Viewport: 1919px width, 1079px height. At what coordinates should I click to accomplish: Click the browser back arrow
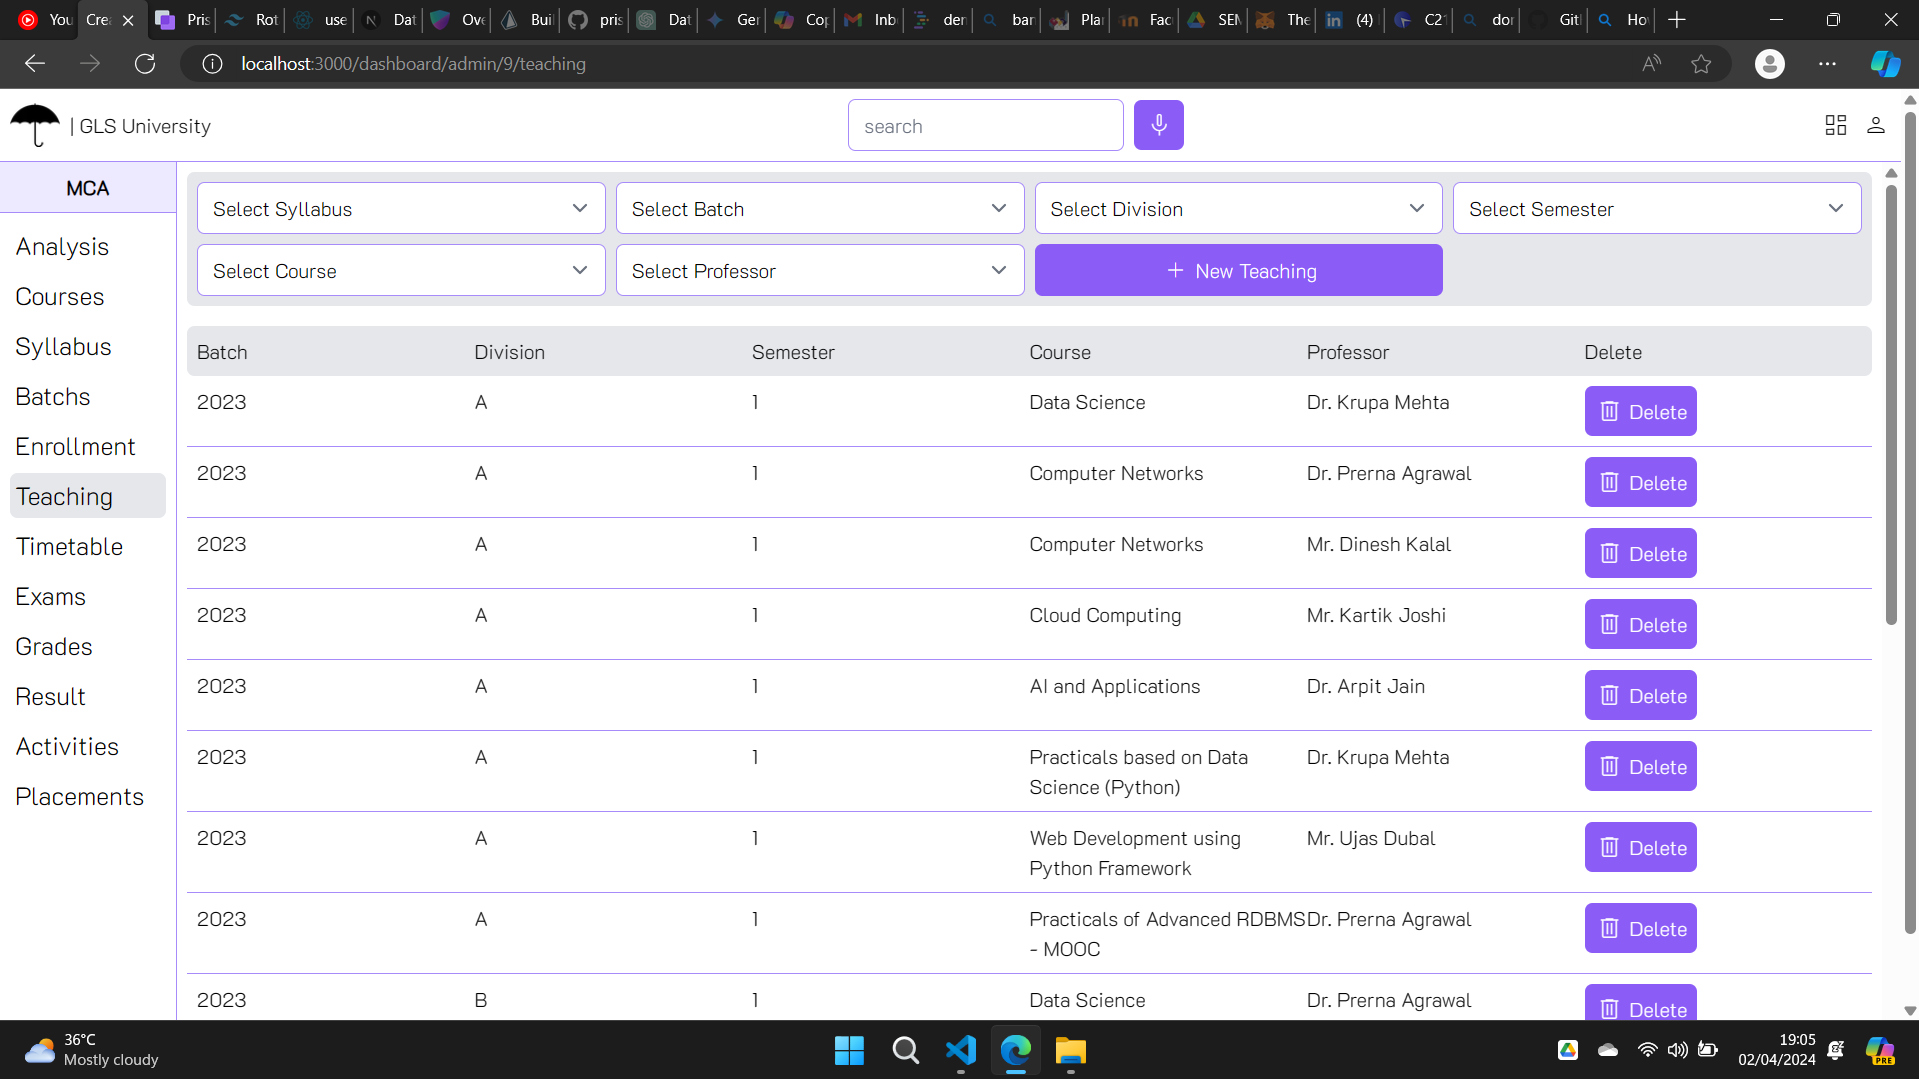click(x=35, y=64)
